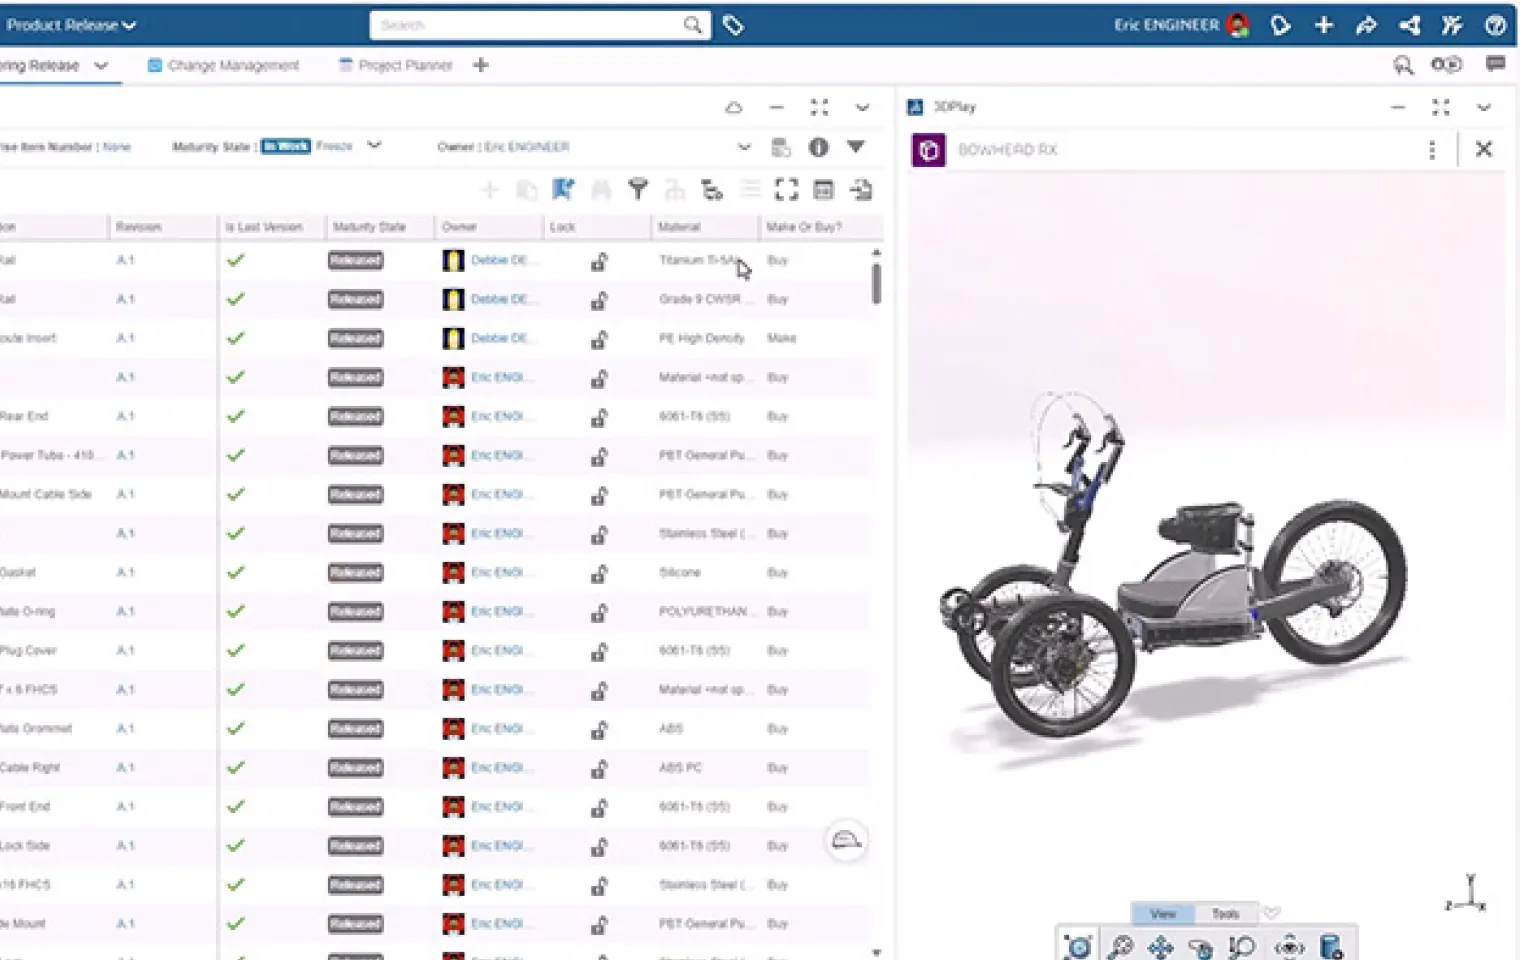The height and width of the screenshot is (960, 1520).
Task: Click the tag icon beside the search box
Action: pos(733,25)
